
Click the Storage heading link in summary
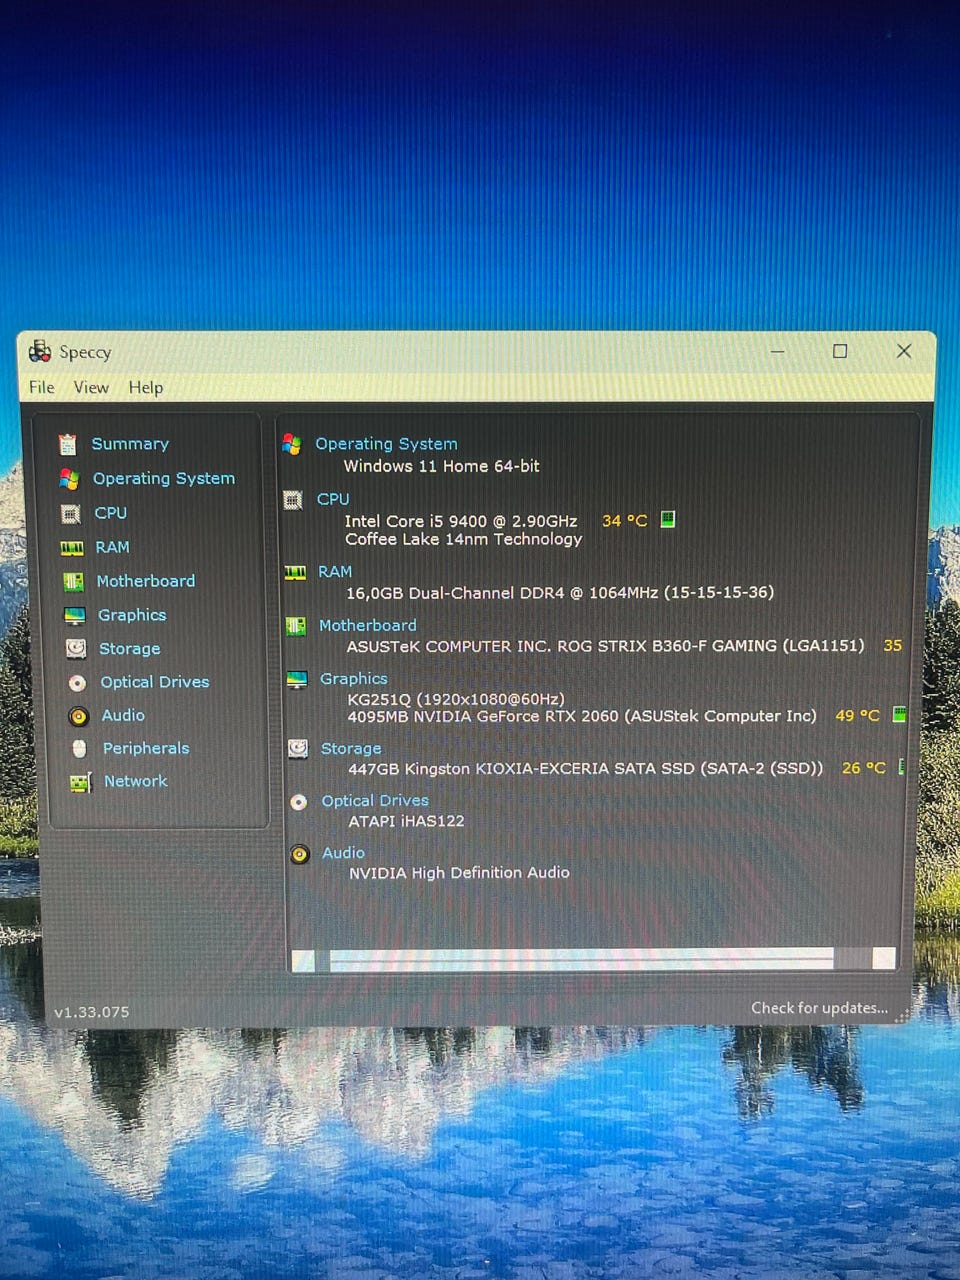point(351,748)
